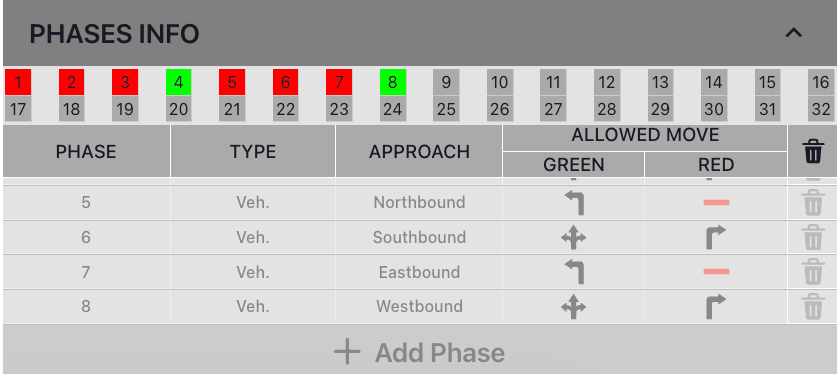This screenshot has width=838, height=376.
Task: Delete phase 8 using its trash icon
Action: pos(812,307)
